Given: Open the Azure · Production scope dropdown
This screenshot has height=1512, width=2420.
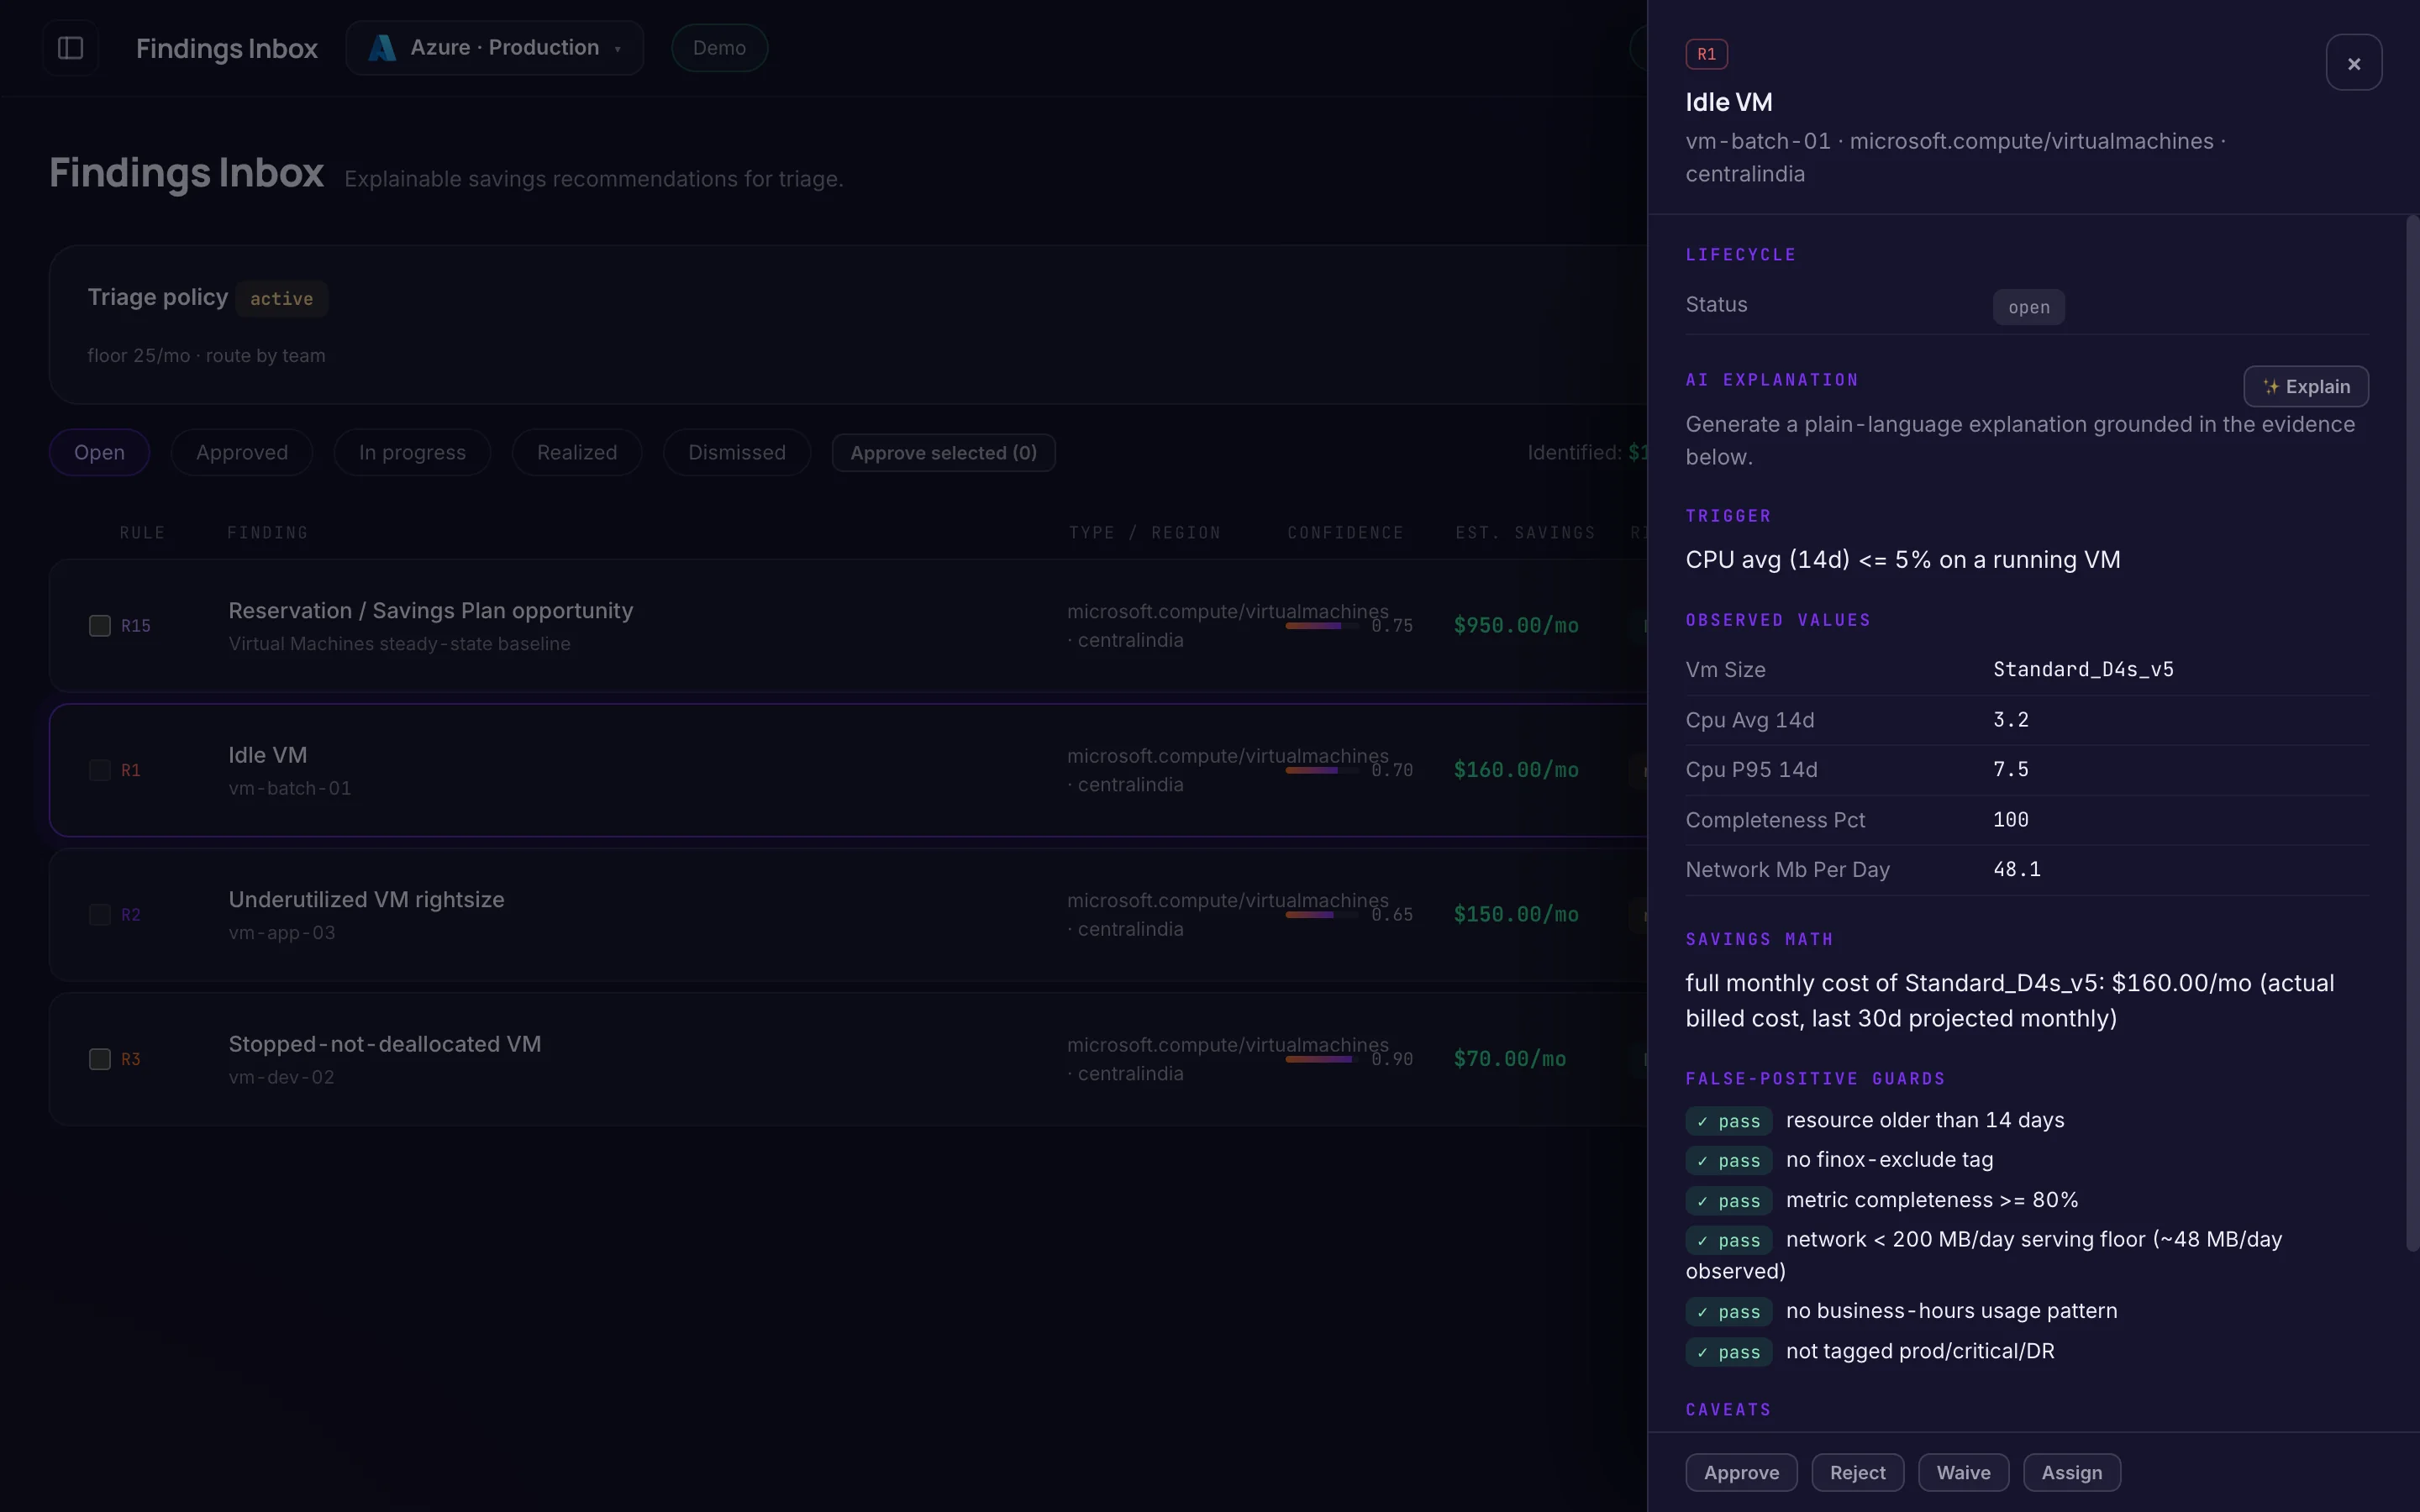Looking at the screenshot, I should 495,48.
